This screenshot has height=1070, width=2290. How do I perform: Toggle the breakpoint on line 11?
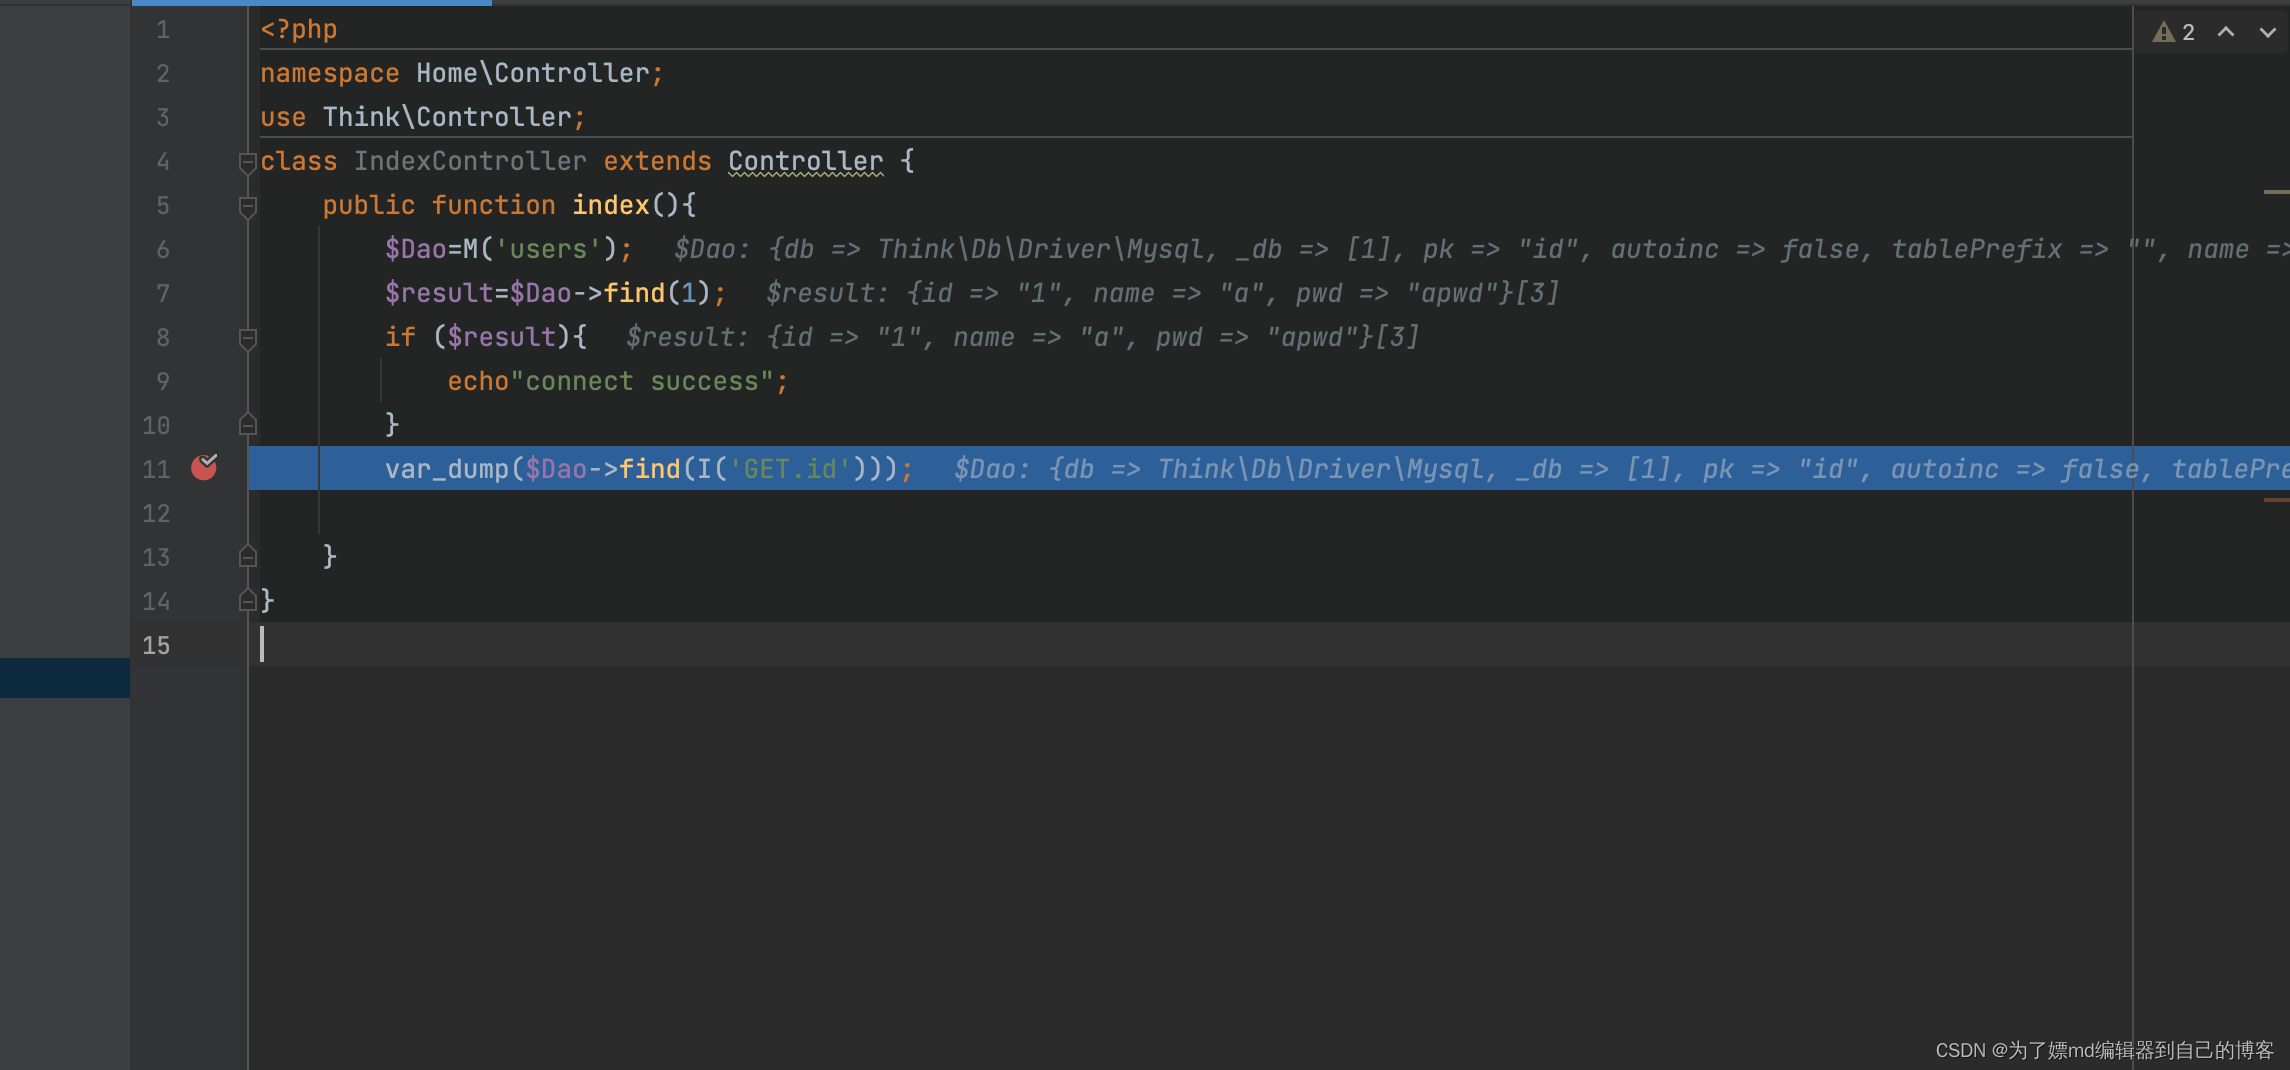[204, 467]
